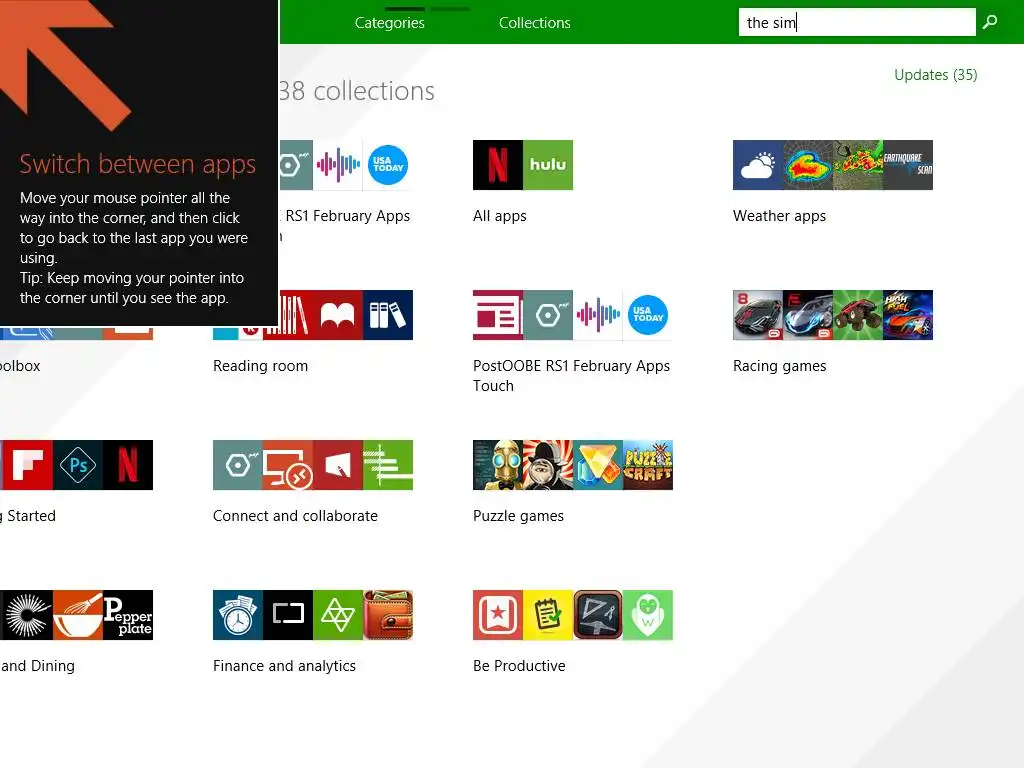
Task: Open the monster truck game tile
Action: [x=857, y=315]
